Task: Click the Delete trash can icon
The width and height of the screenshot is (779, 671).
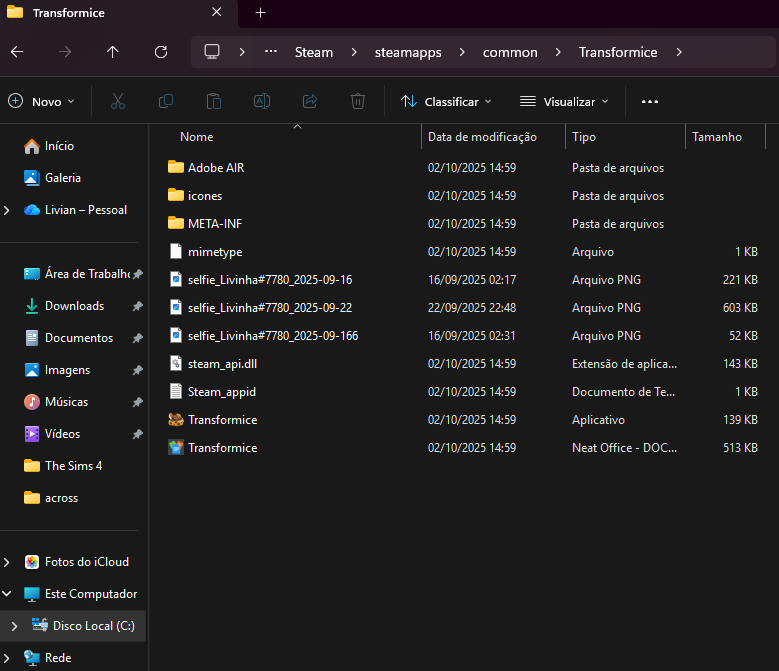Action: [x=358, y=101]
